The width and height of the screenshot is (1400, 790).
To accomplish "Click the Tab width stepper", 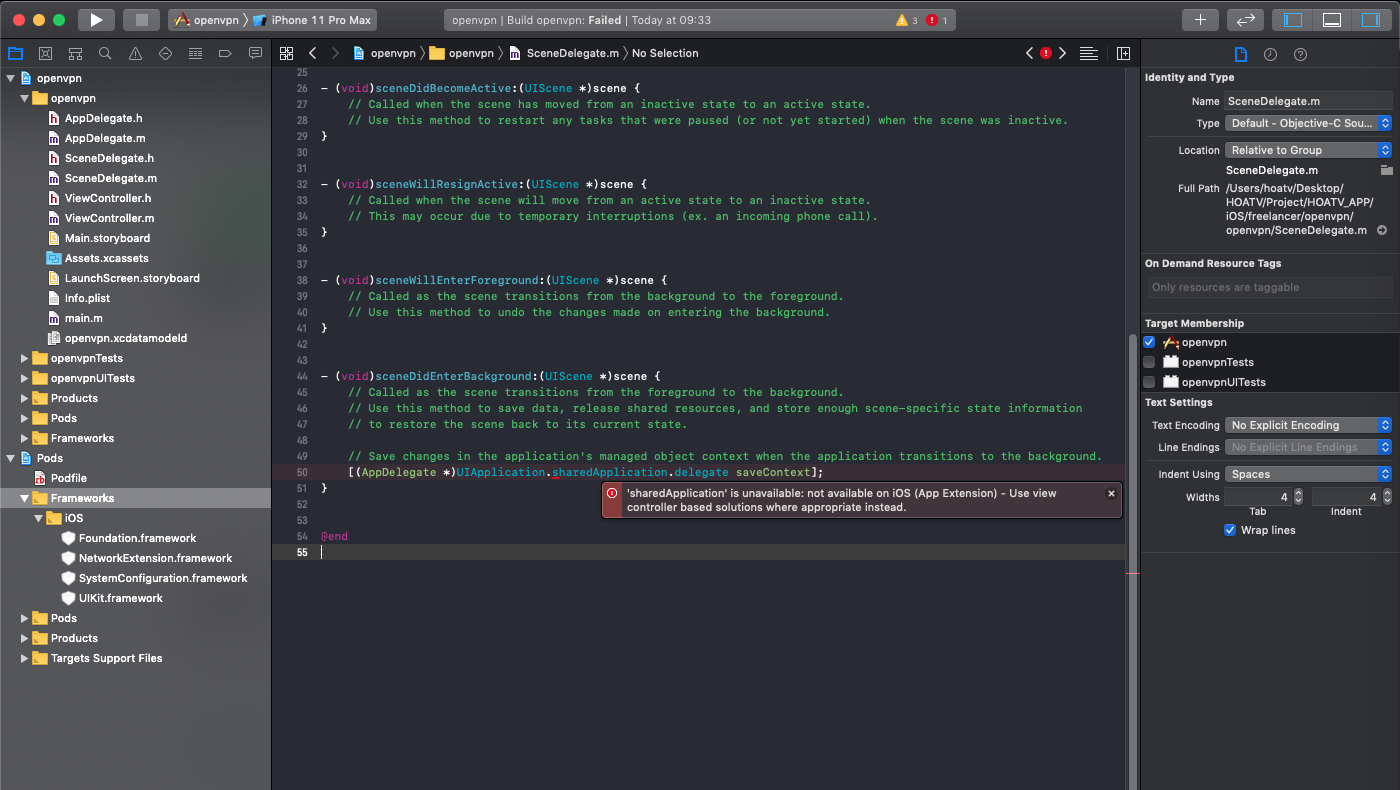I will (x=1298, y=496).
